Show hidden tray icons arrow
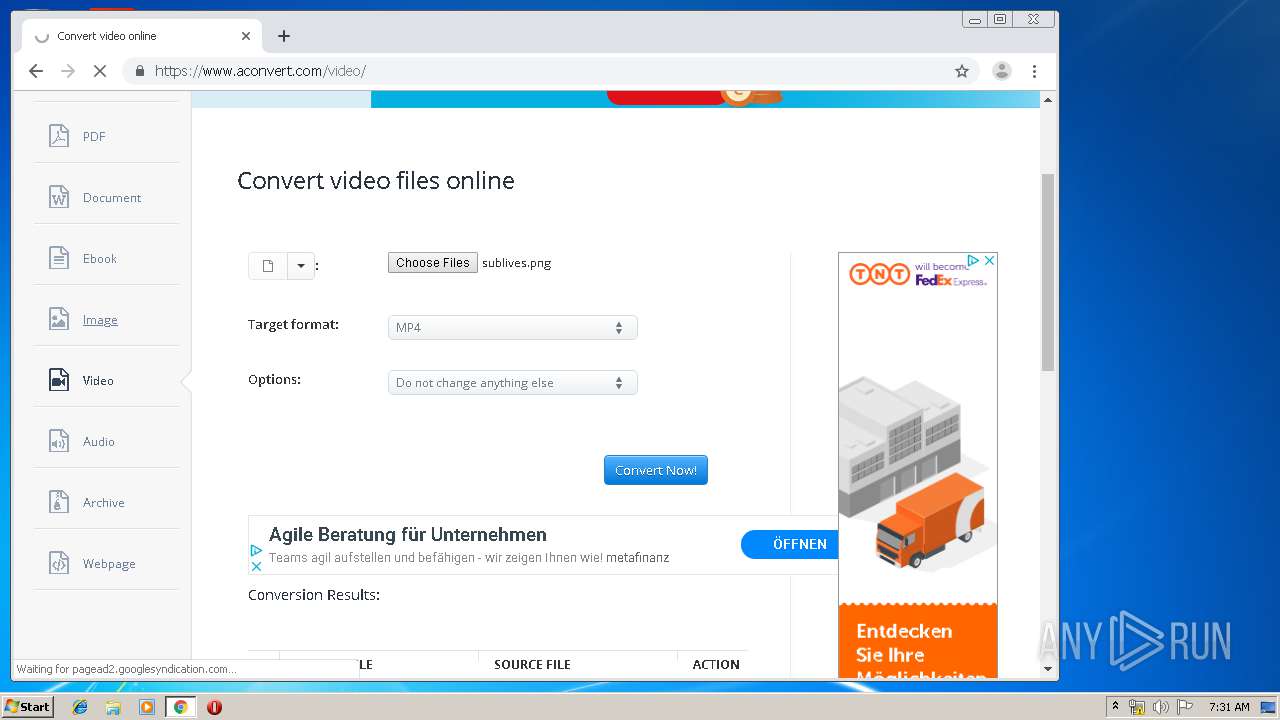 pos(1115,707)
